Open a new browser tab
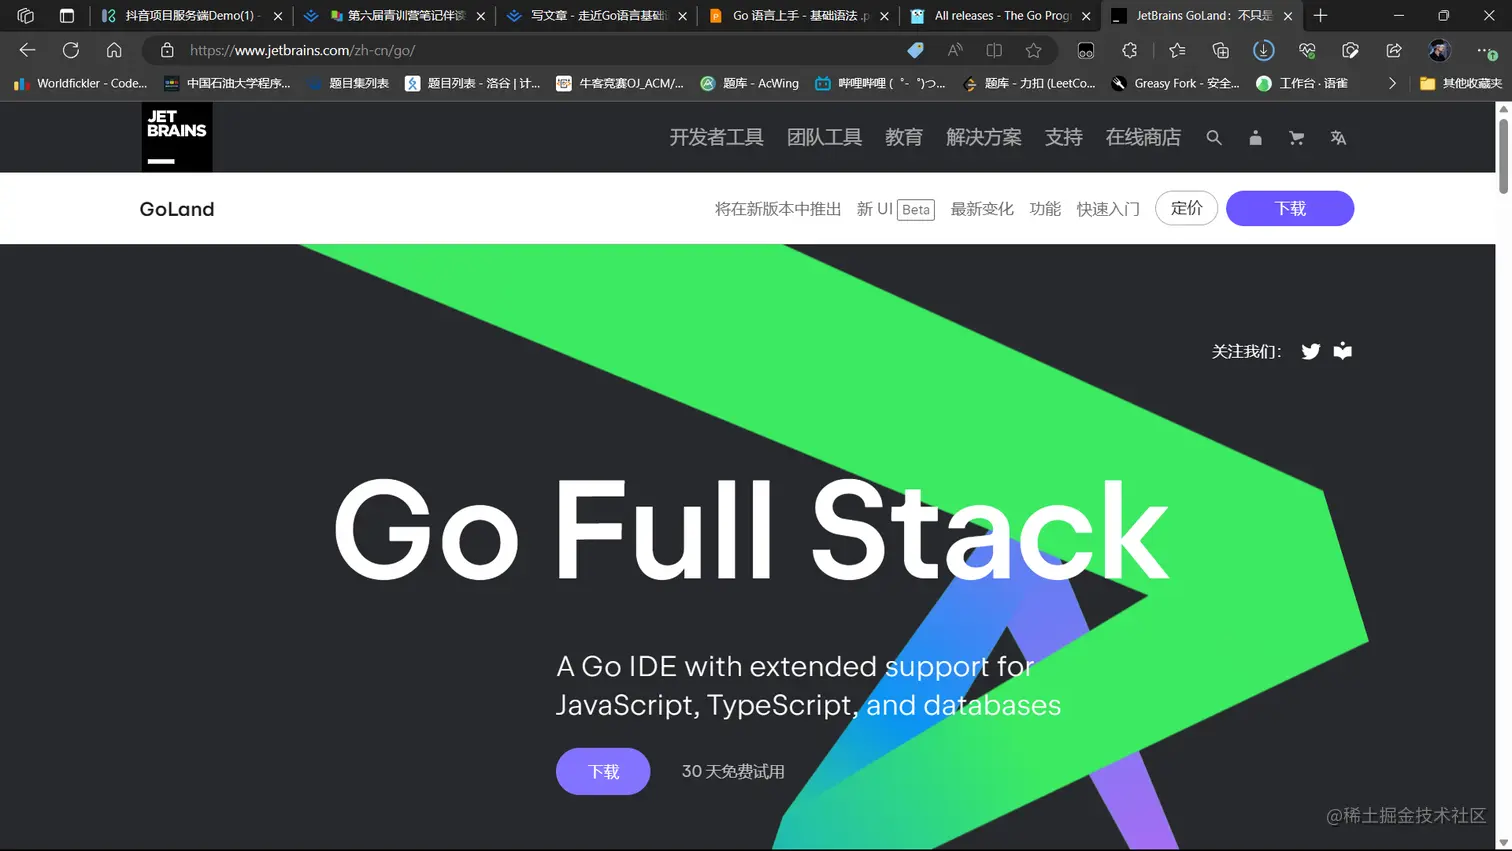Image resolution: width=1512 pixels, height=851 pixels. tap(1321, 16)
